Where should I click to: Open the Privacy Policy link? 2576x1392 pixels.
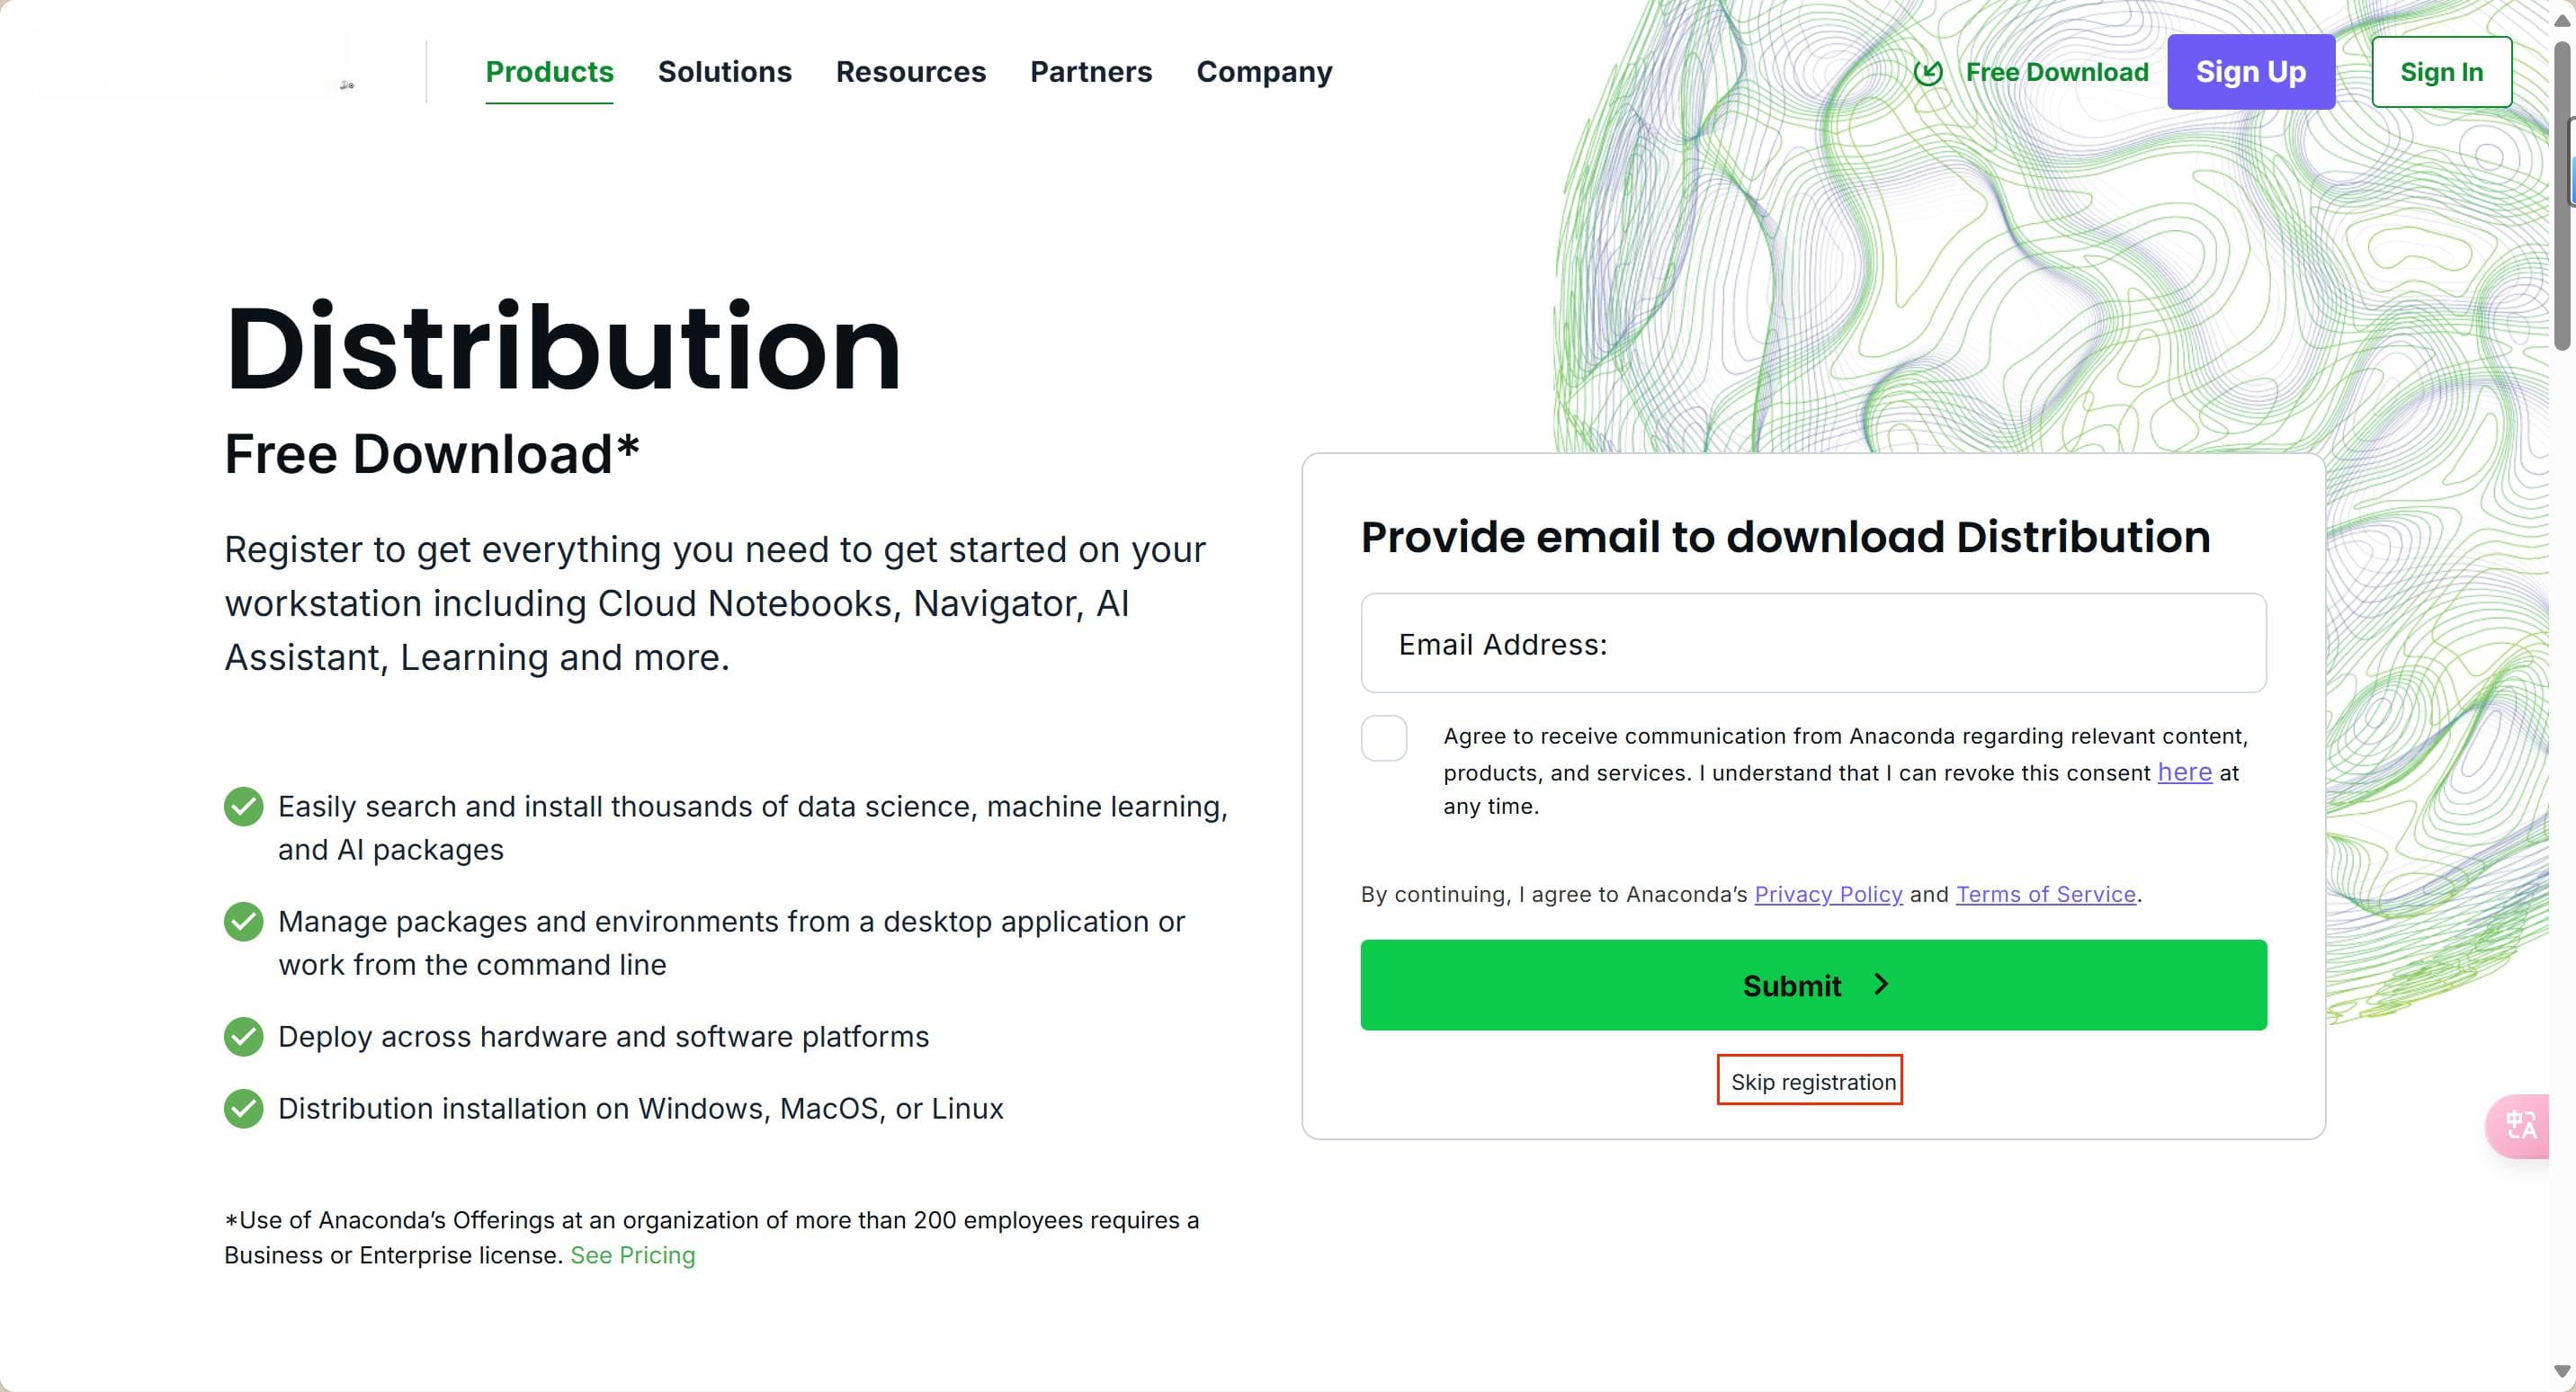tap(1828, 894)
